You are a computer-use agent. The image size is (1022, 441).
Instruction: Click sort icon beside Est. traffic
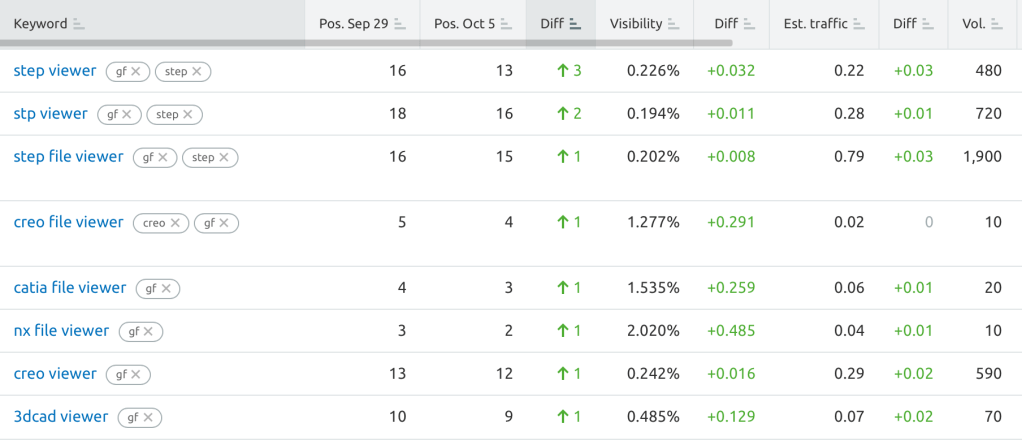859,24
